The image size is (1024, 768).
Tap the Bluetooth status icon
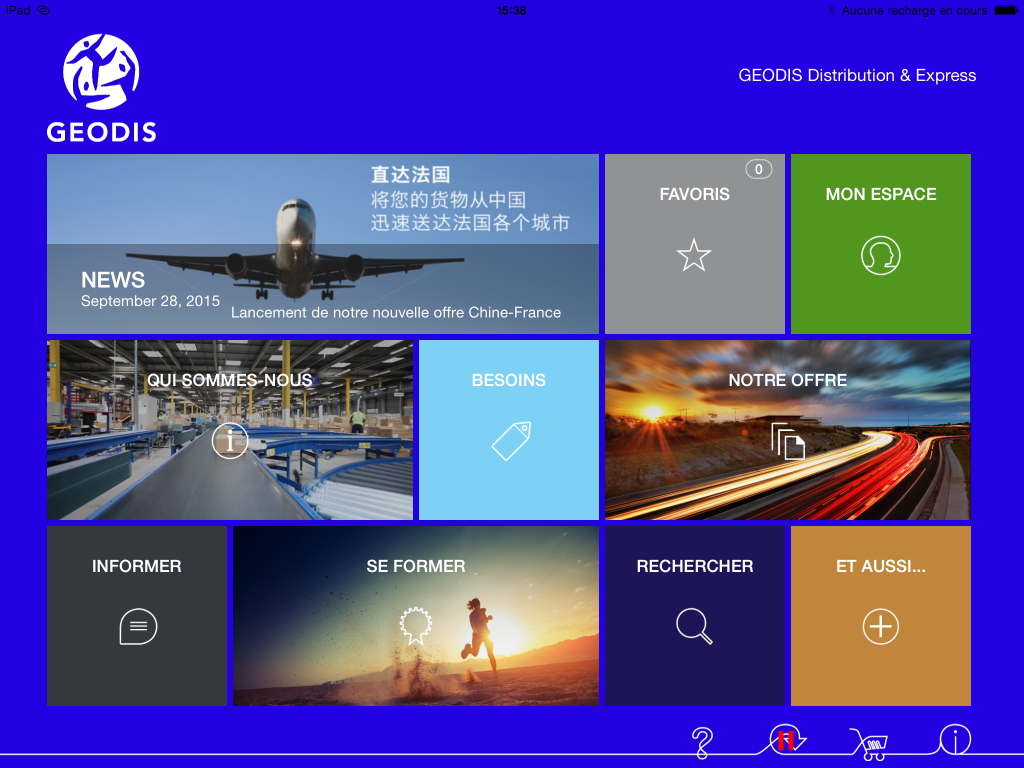pyautogui.click(x=831, y=10)
